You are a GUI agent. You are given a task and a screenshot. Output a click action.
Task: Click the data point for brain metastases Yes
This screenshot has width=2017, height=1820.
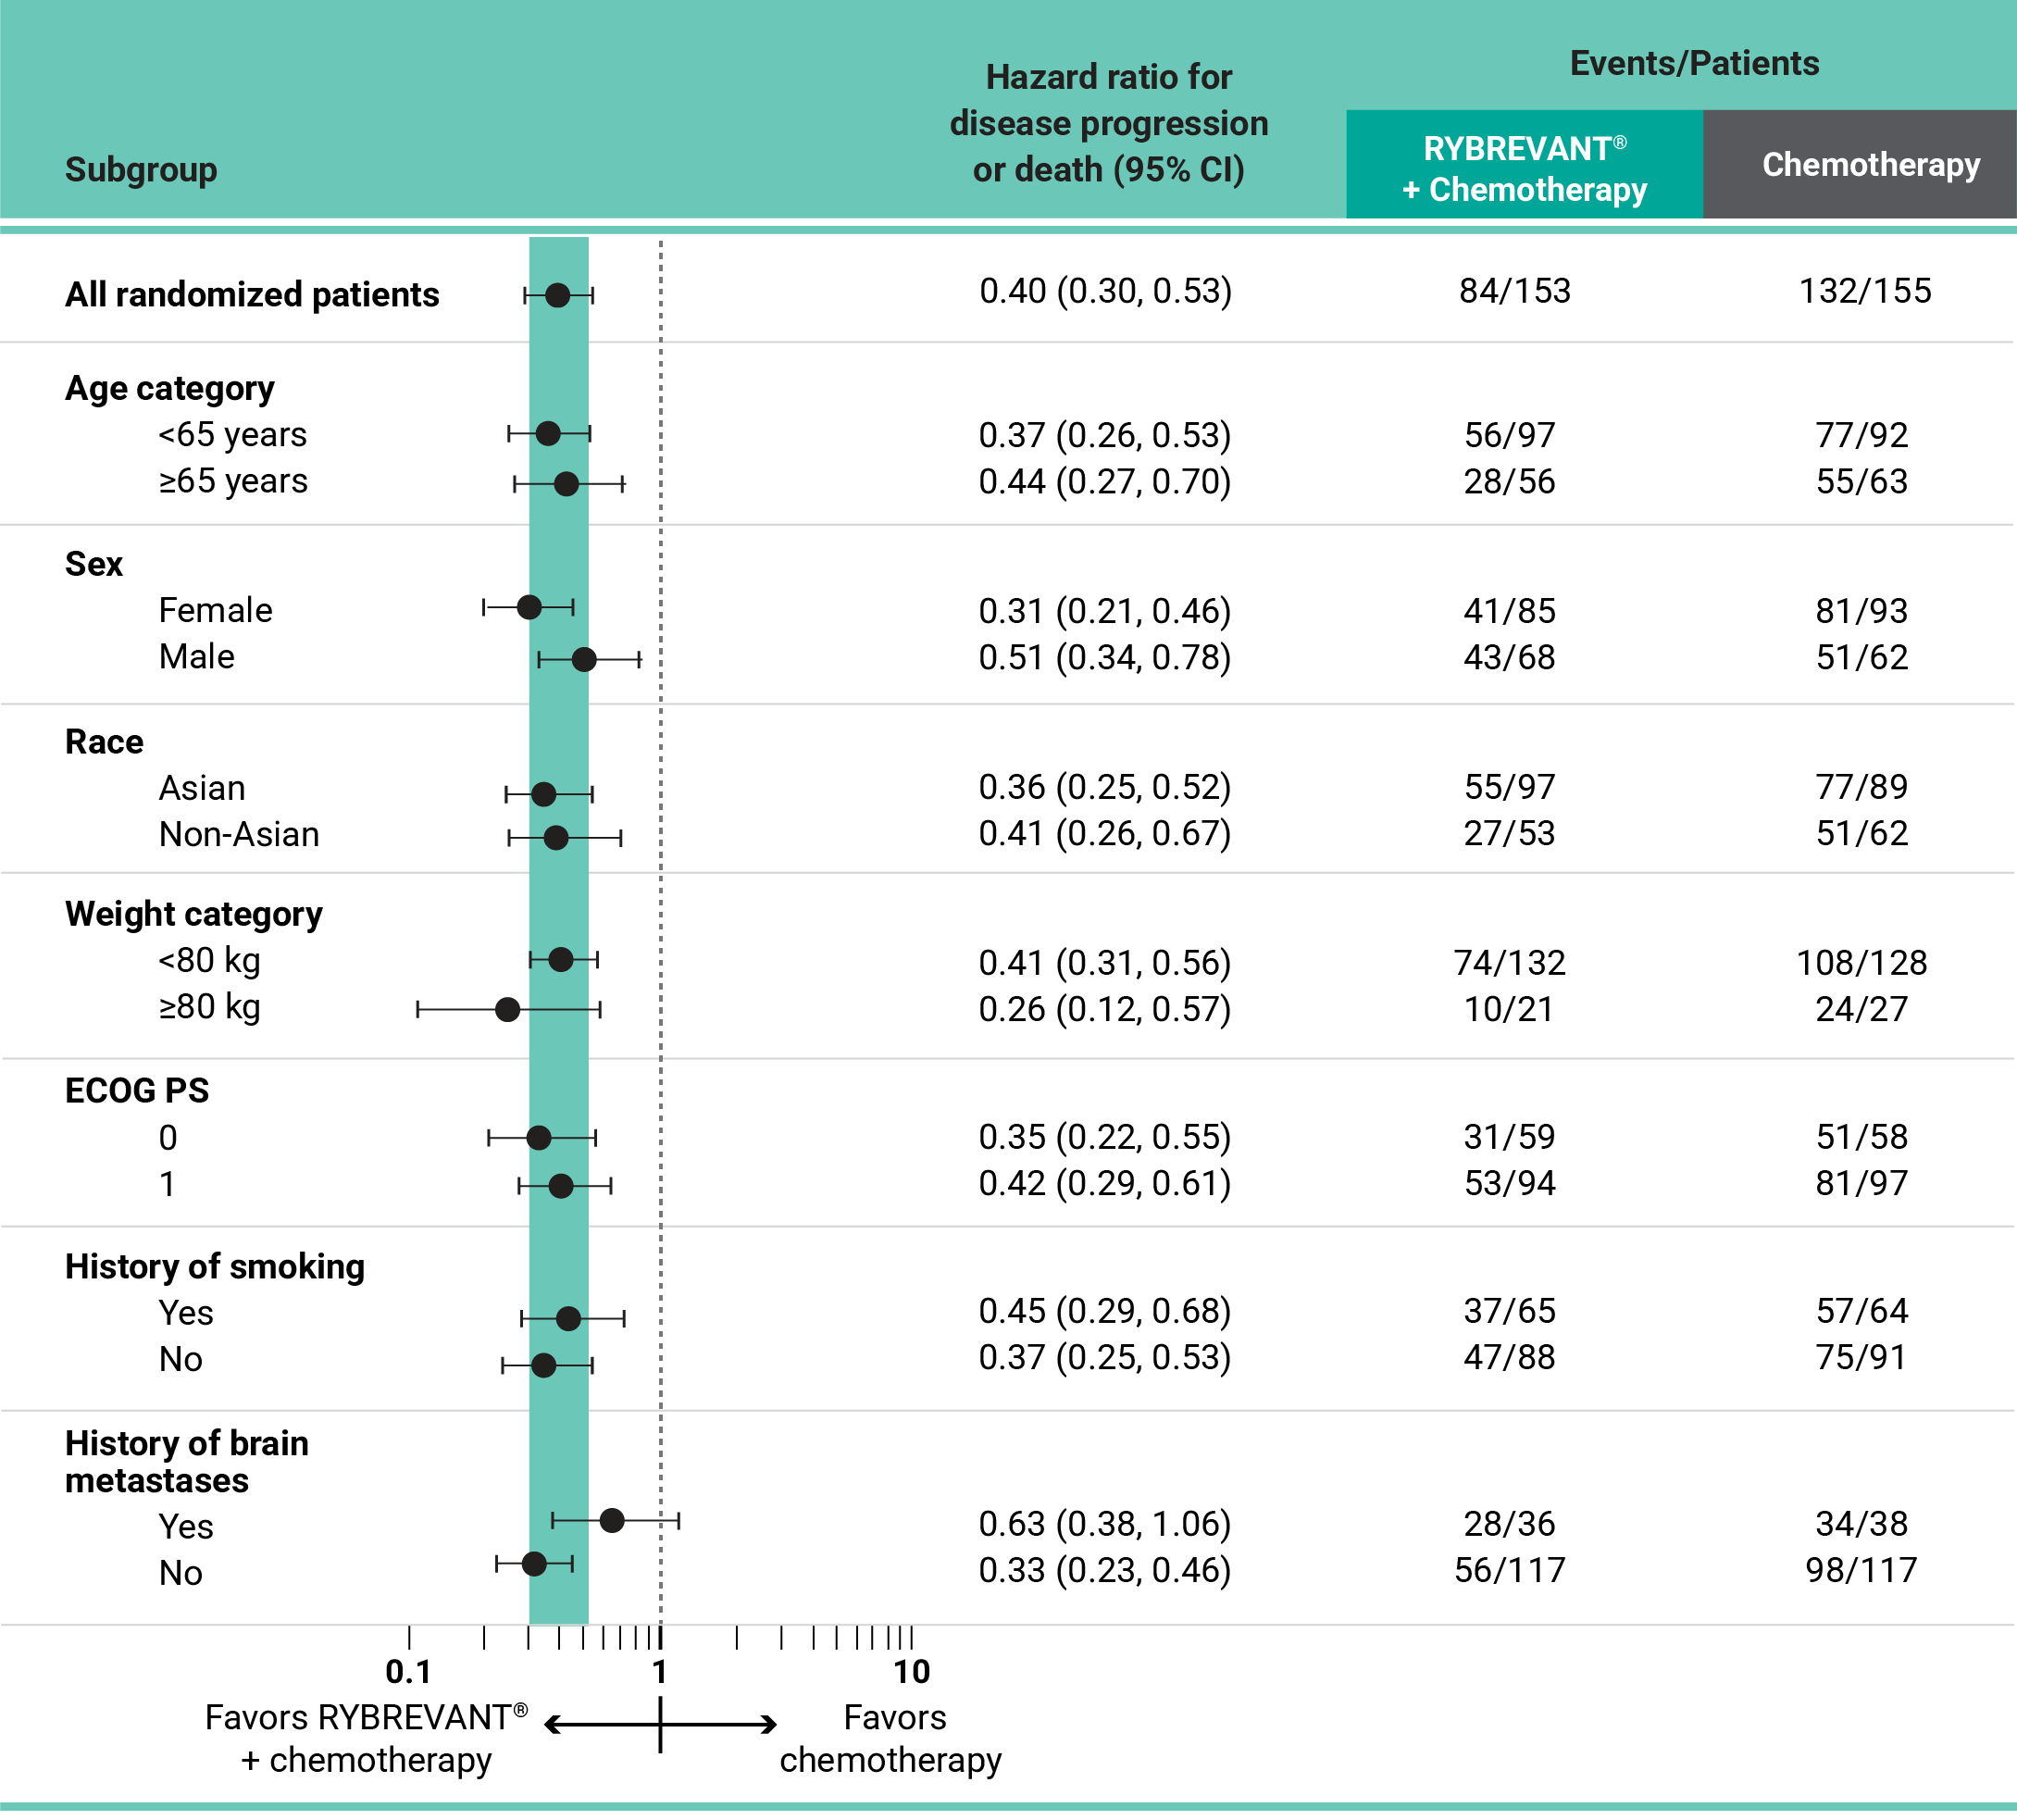[612, 1521]
